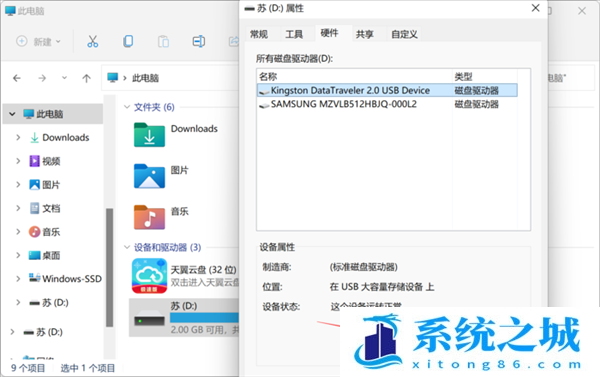The height and width of the screenshot is (377, 600).
Task: Click the navigation pane vertical scrollbar
Action: 109,267
